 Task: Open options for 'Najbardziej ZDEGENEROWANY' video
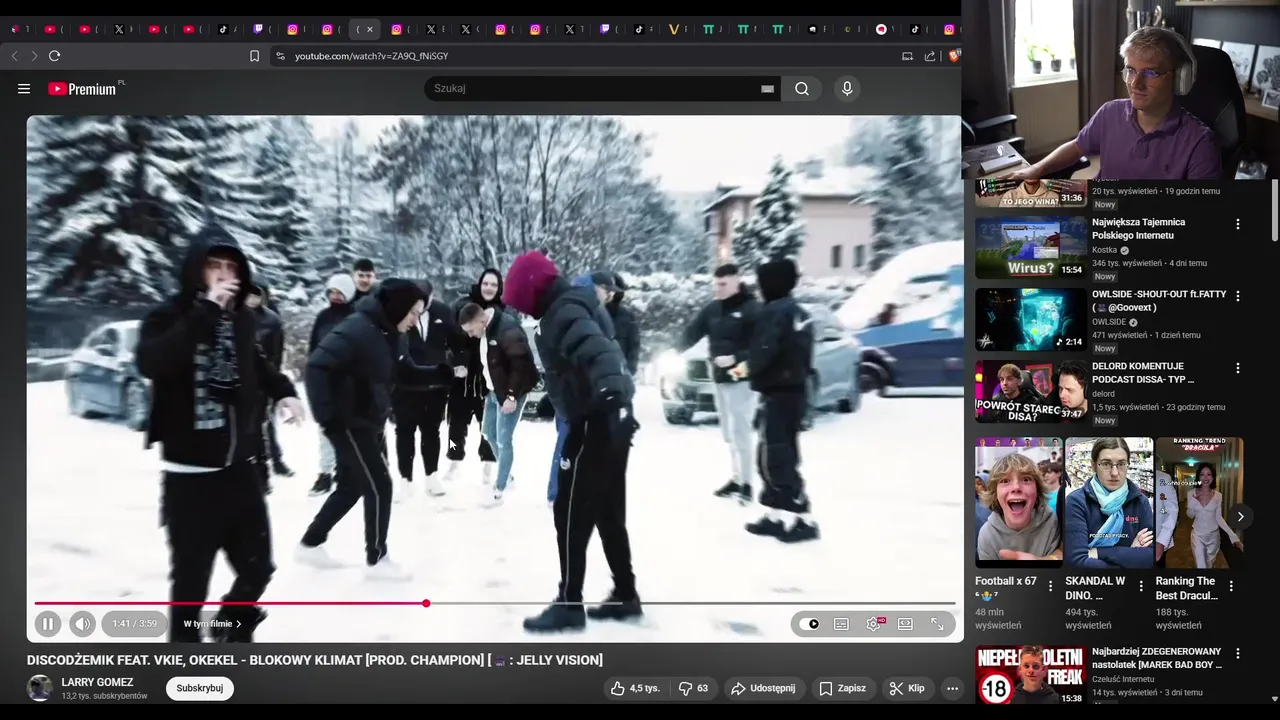pyautogui.click(x=1238, y=653)
